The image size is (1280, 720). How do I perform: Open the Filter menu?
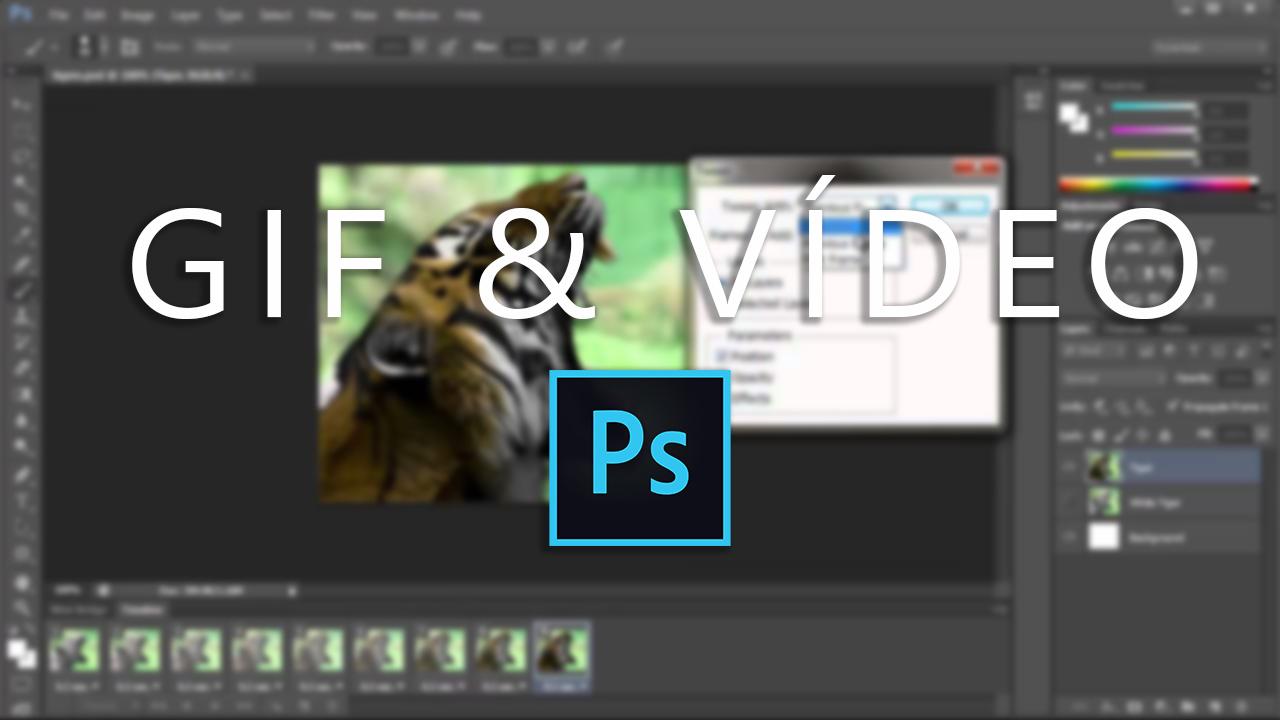[323, 17]
